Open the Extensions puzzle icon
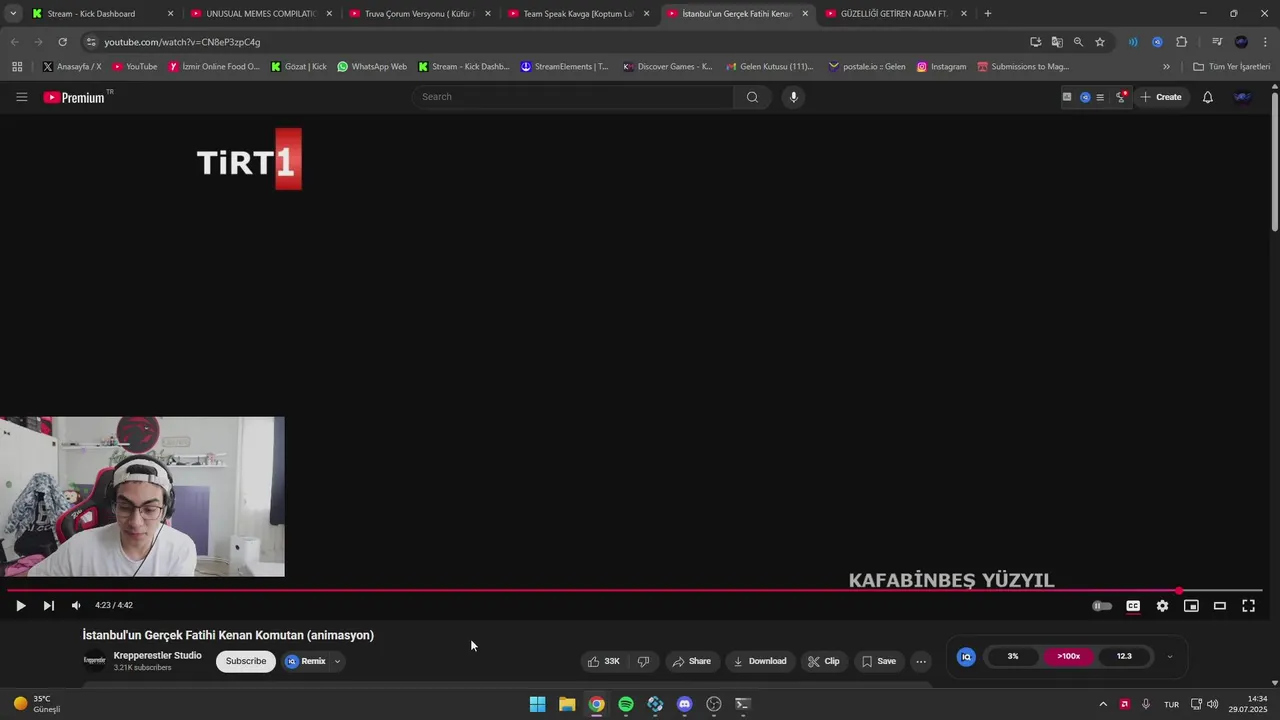 click(x=1182, y=42)
